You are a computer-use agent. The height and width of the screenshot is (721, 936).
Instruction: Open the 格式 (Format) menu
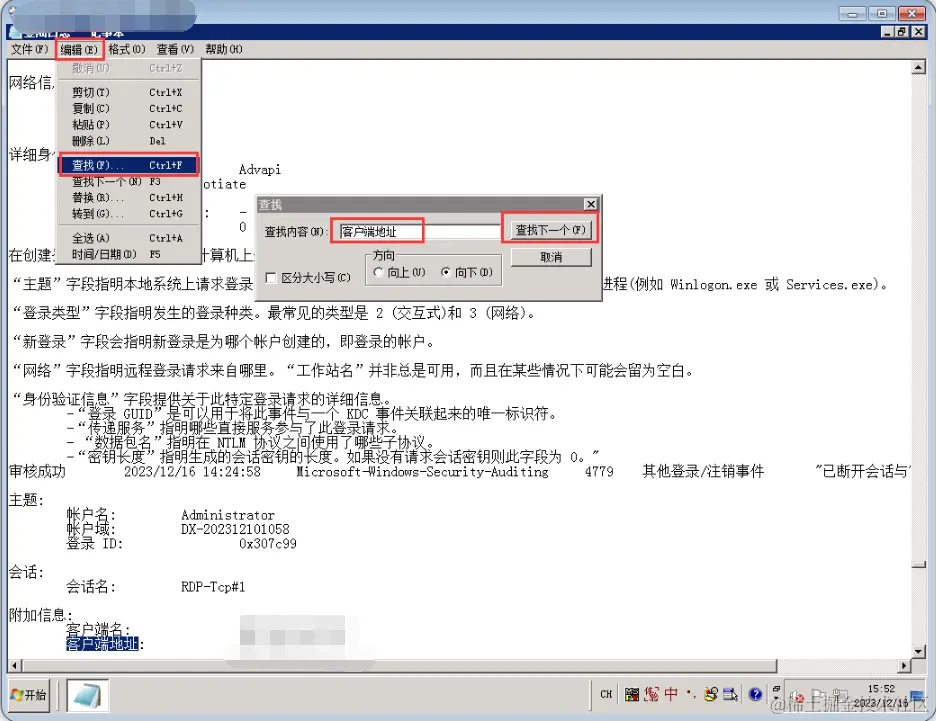pos(127,50)
